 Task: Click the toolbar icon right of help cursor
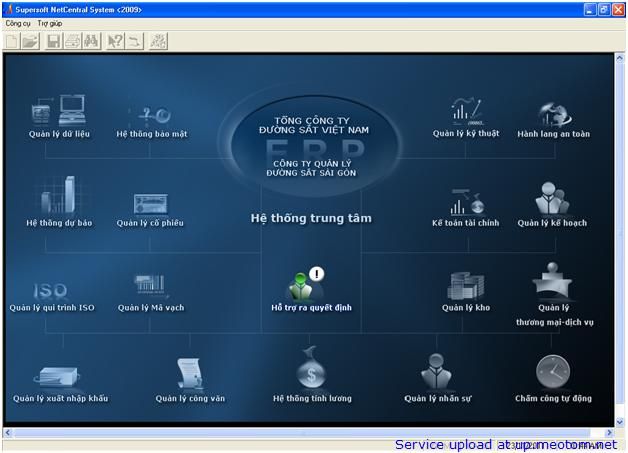135,41
